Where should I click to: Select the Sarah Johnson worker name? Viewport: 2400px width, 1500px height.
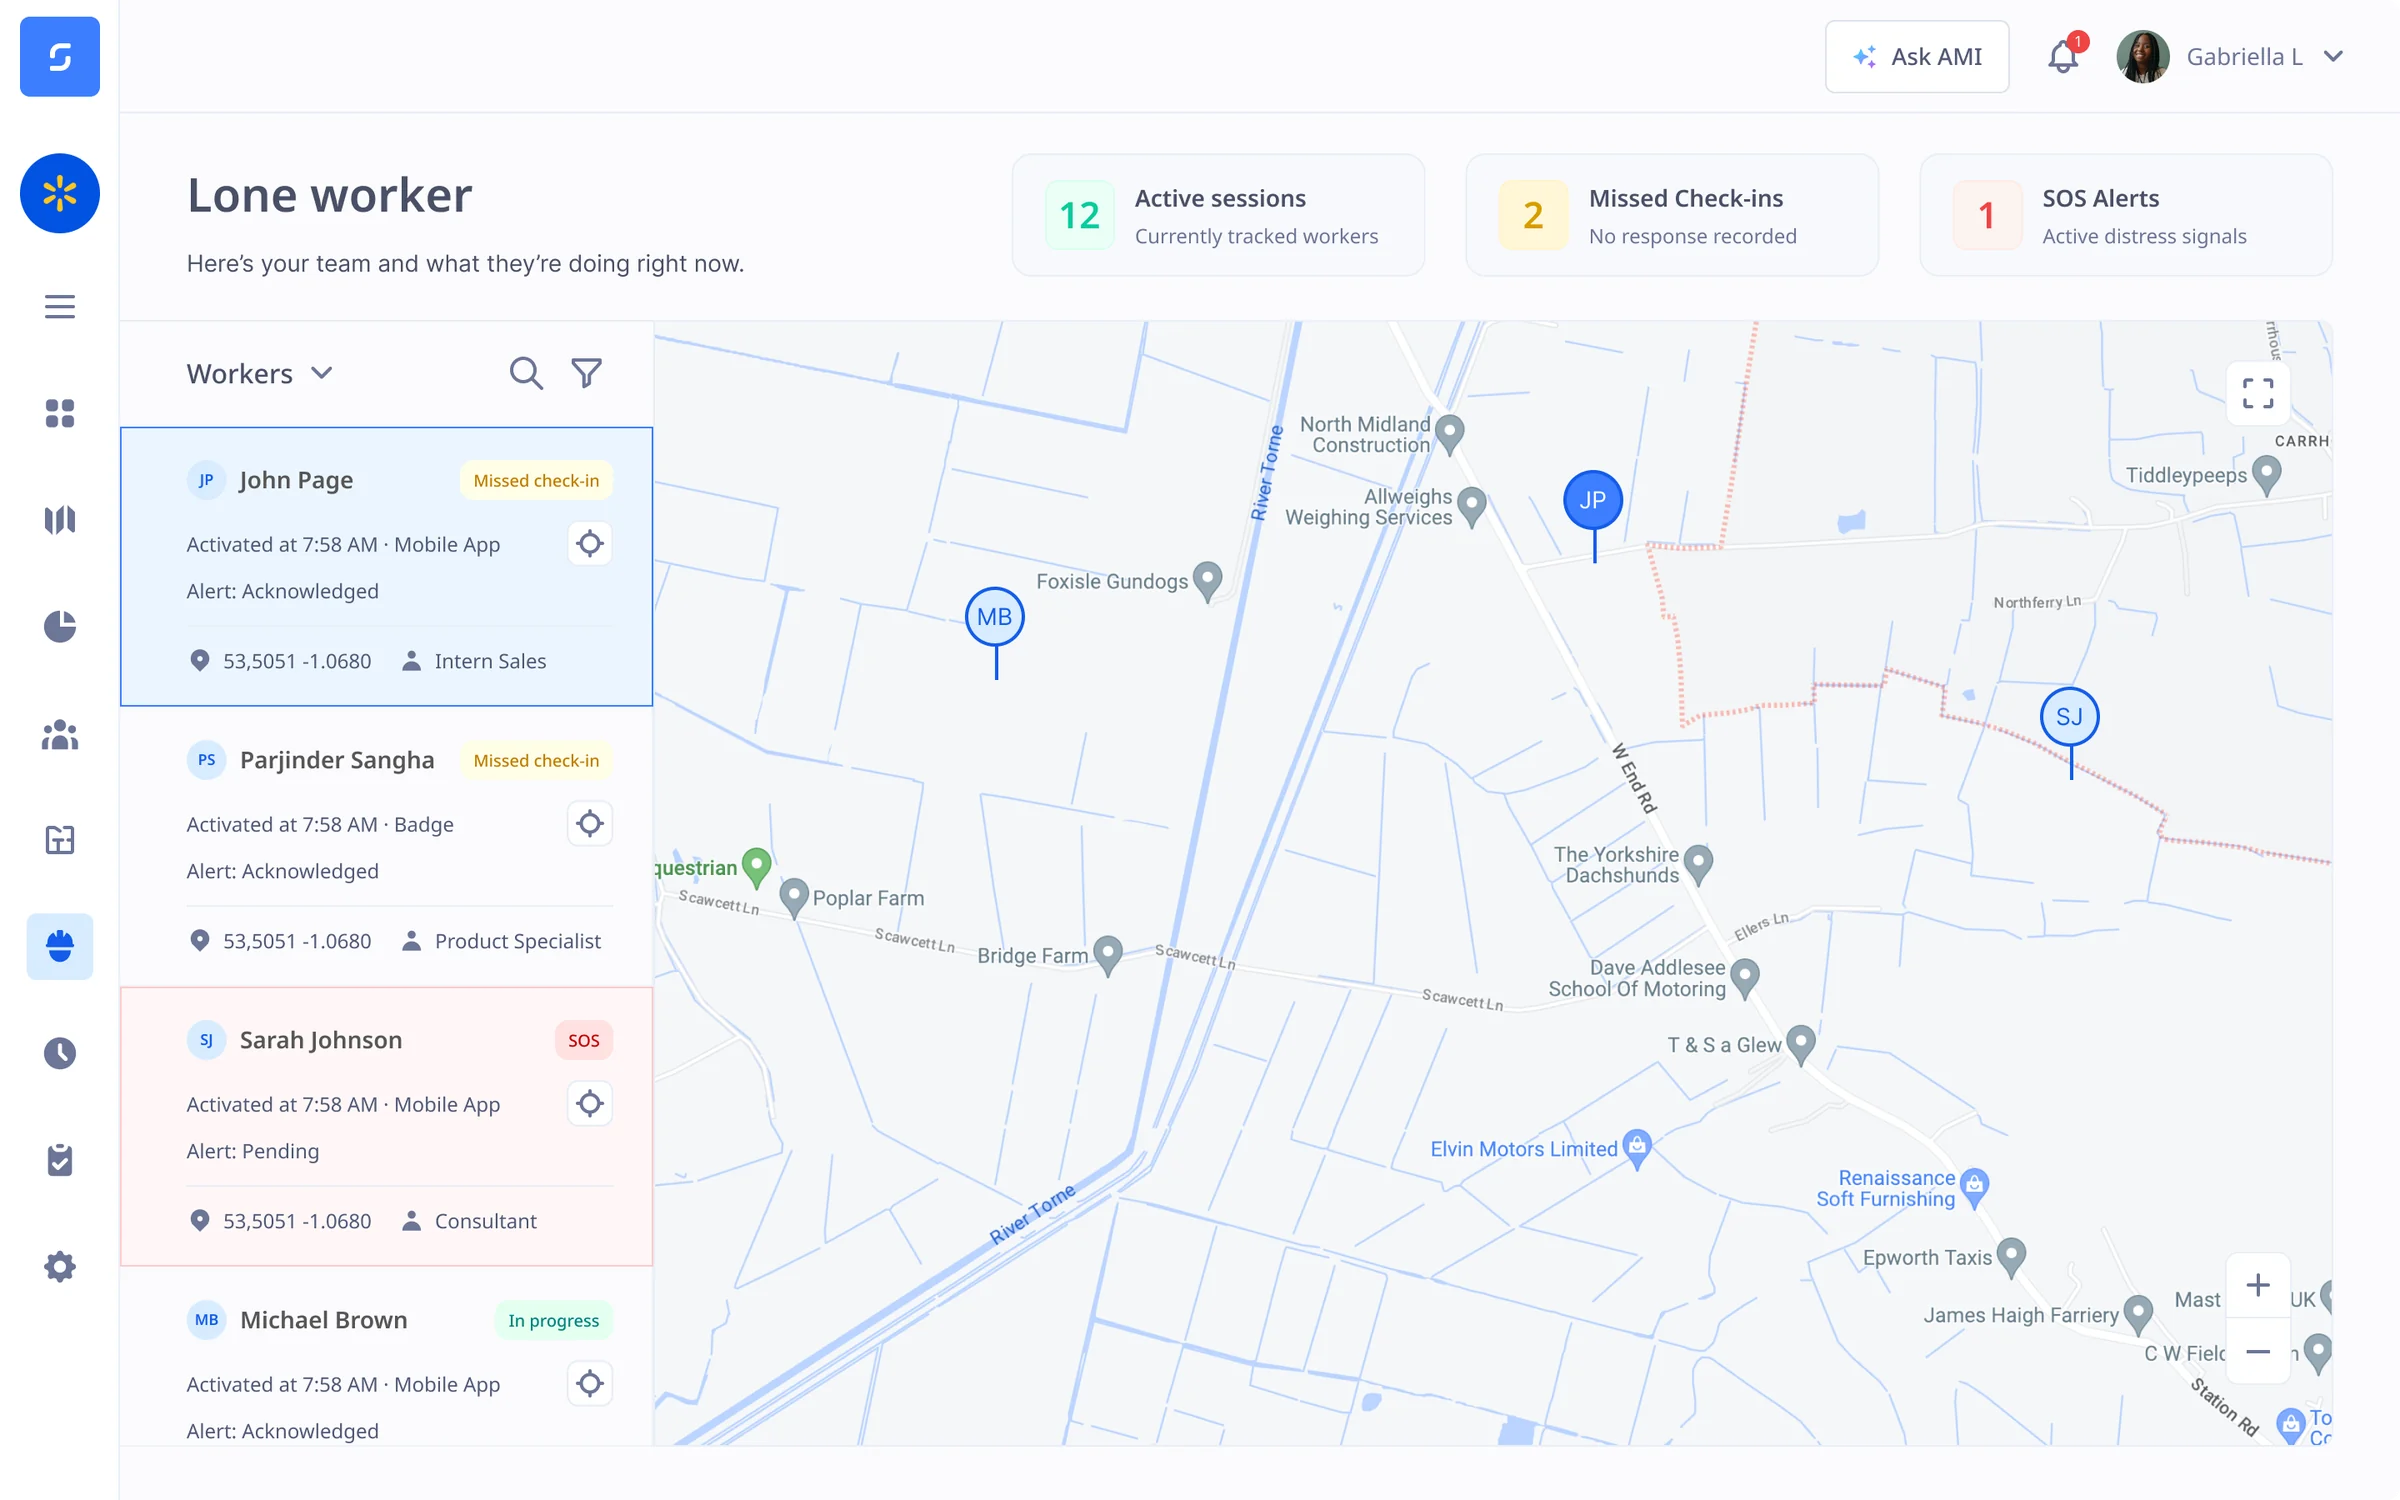(321, 1040)
